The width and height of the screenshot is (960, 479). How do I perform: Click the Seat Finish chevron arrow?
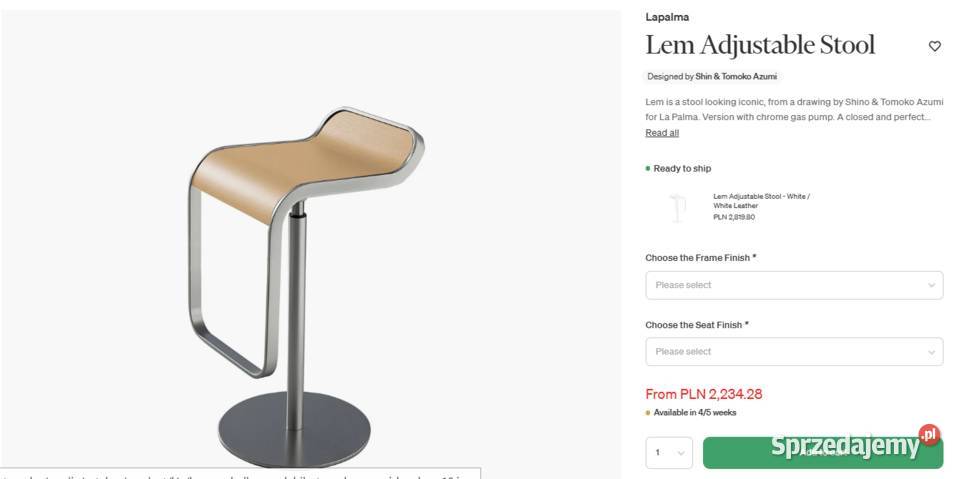[931, 352]
